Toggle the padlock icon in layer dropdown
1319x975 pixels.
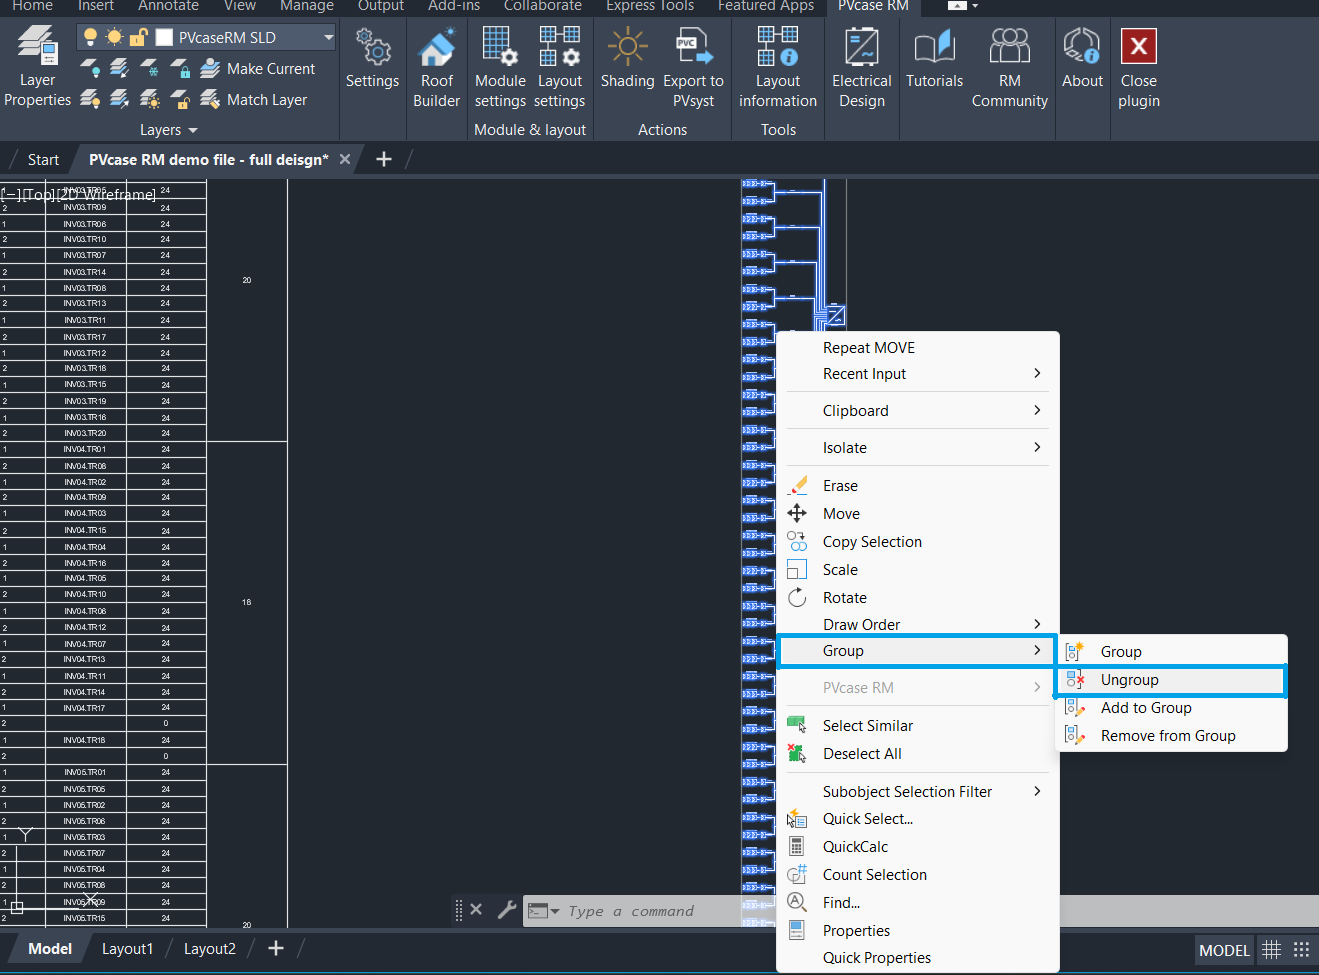coord(139,37)
